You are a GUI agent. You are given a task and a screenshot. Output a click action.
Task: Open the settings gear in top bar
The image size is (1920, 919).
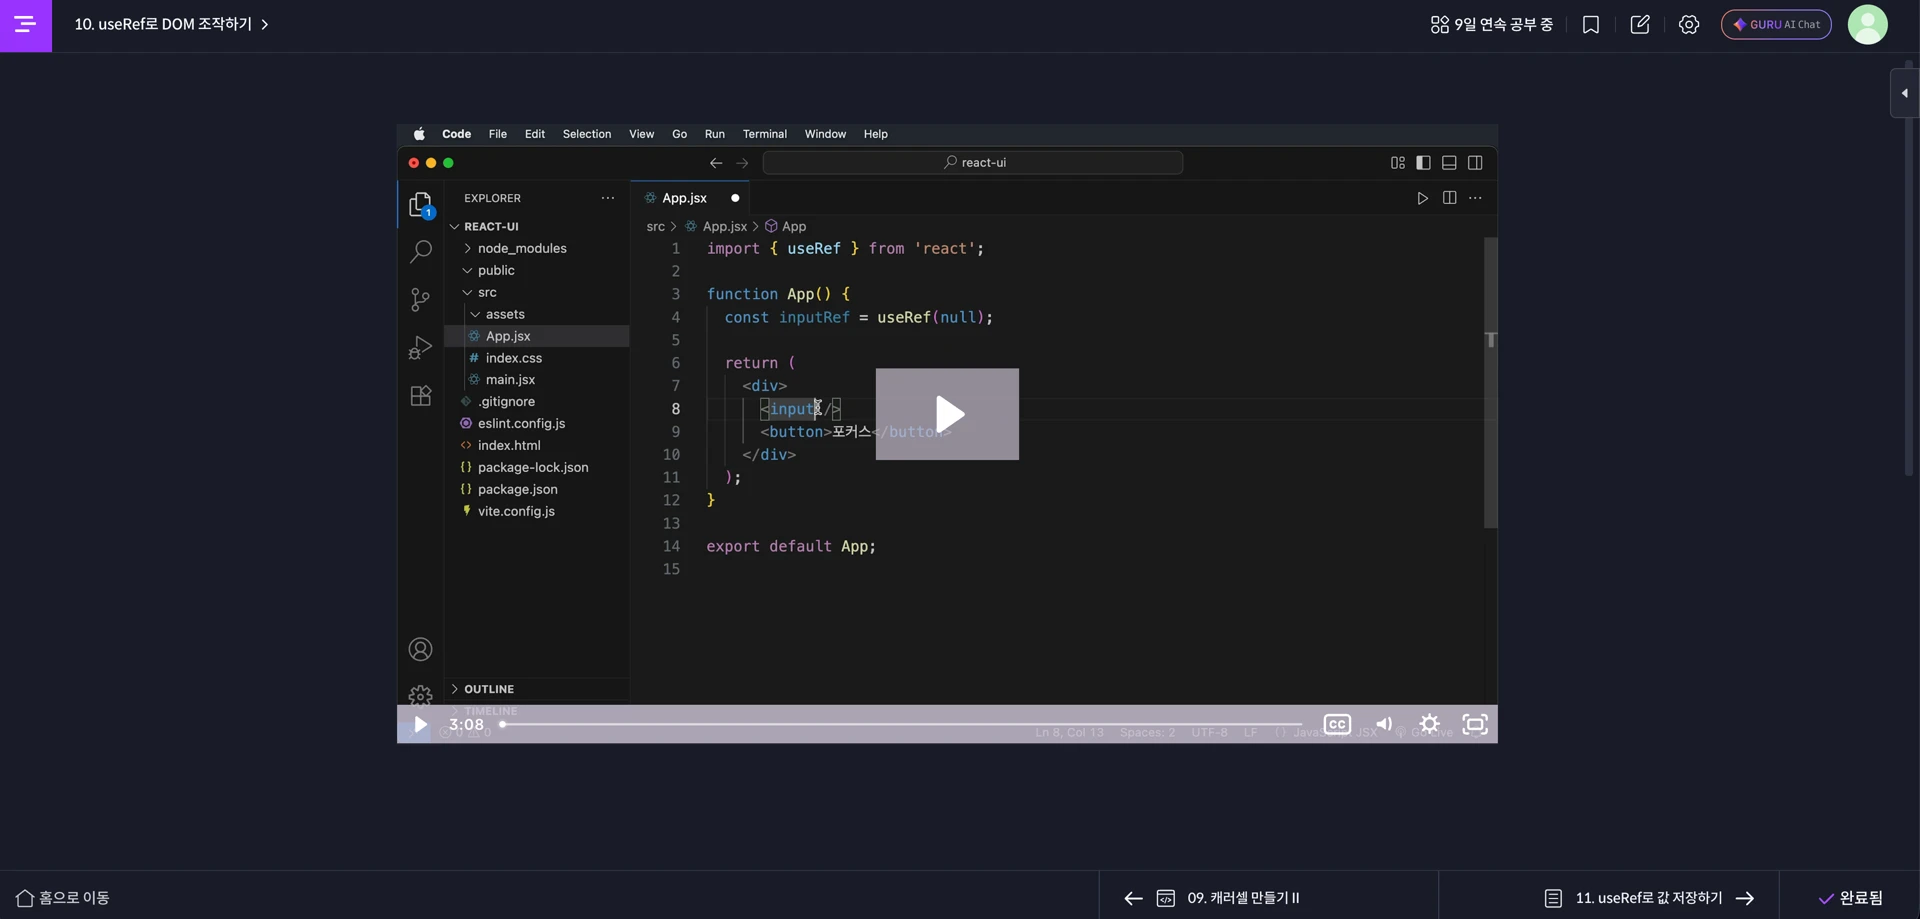[1689, 25]
